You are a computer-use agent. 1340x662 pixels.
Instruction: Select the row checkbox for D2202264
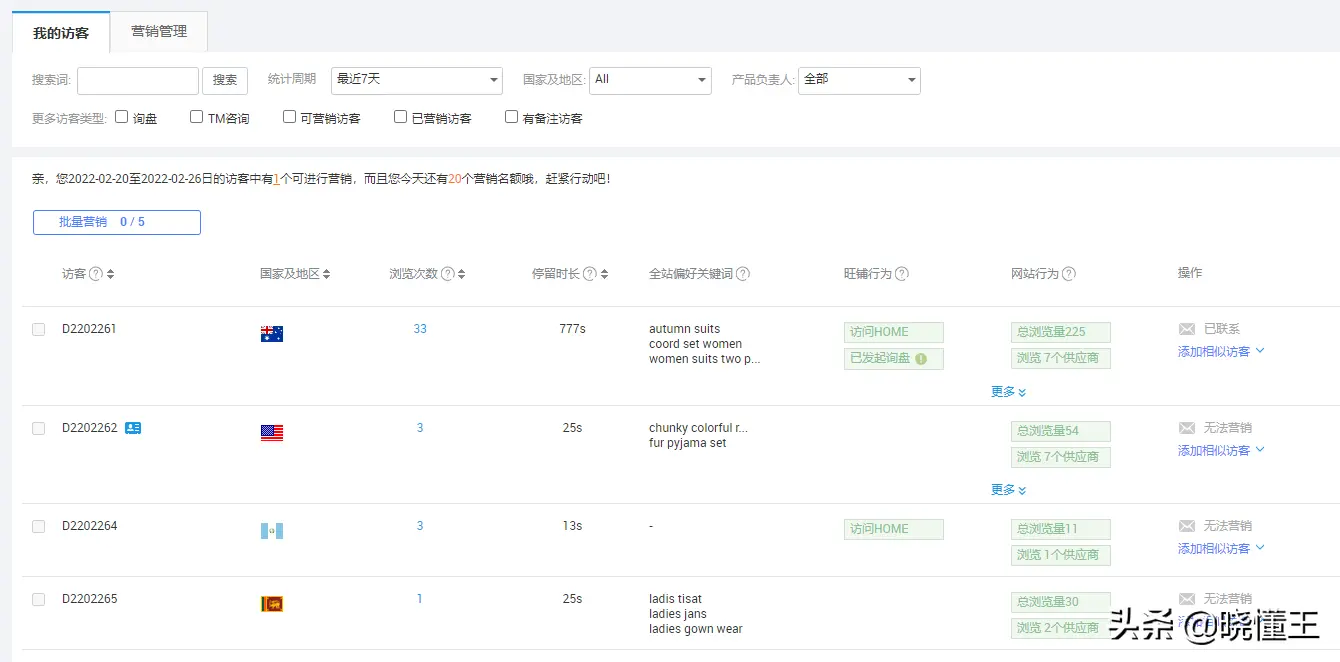click(39, 526)
